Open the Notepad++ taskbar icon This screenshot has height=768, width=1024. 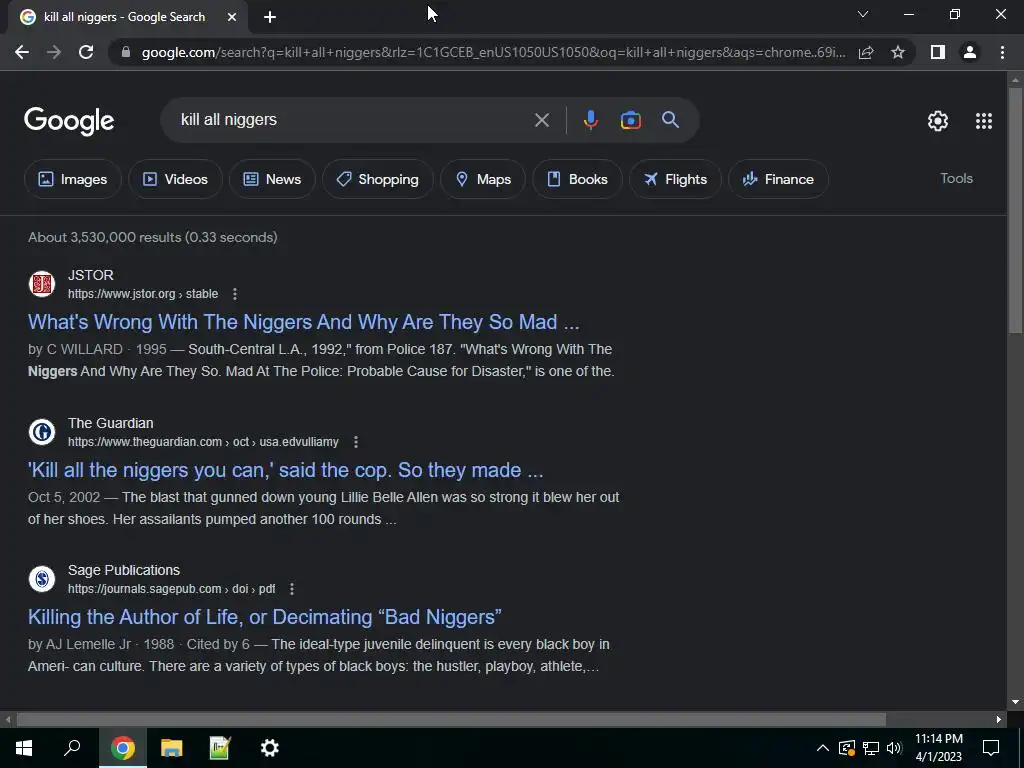point(220,748)
